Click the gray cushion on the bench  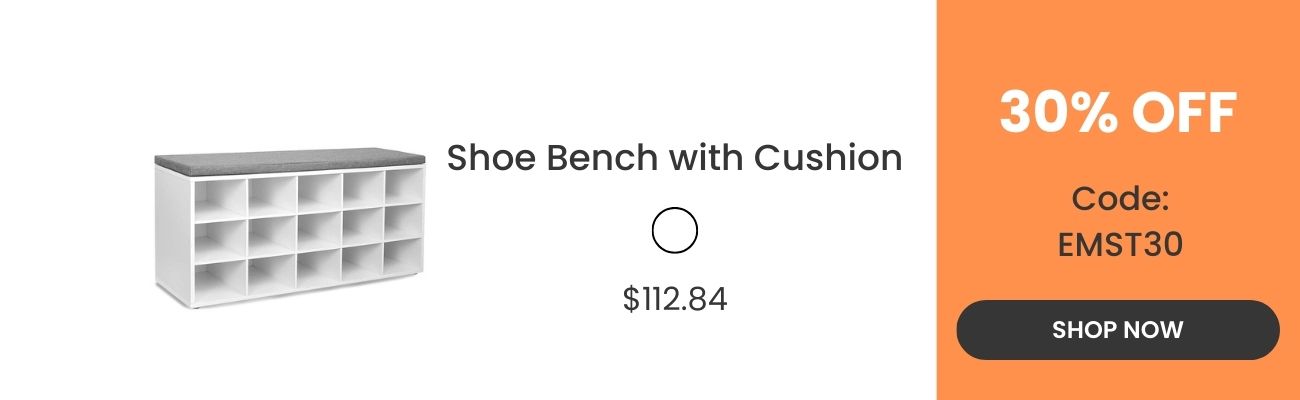290,158
